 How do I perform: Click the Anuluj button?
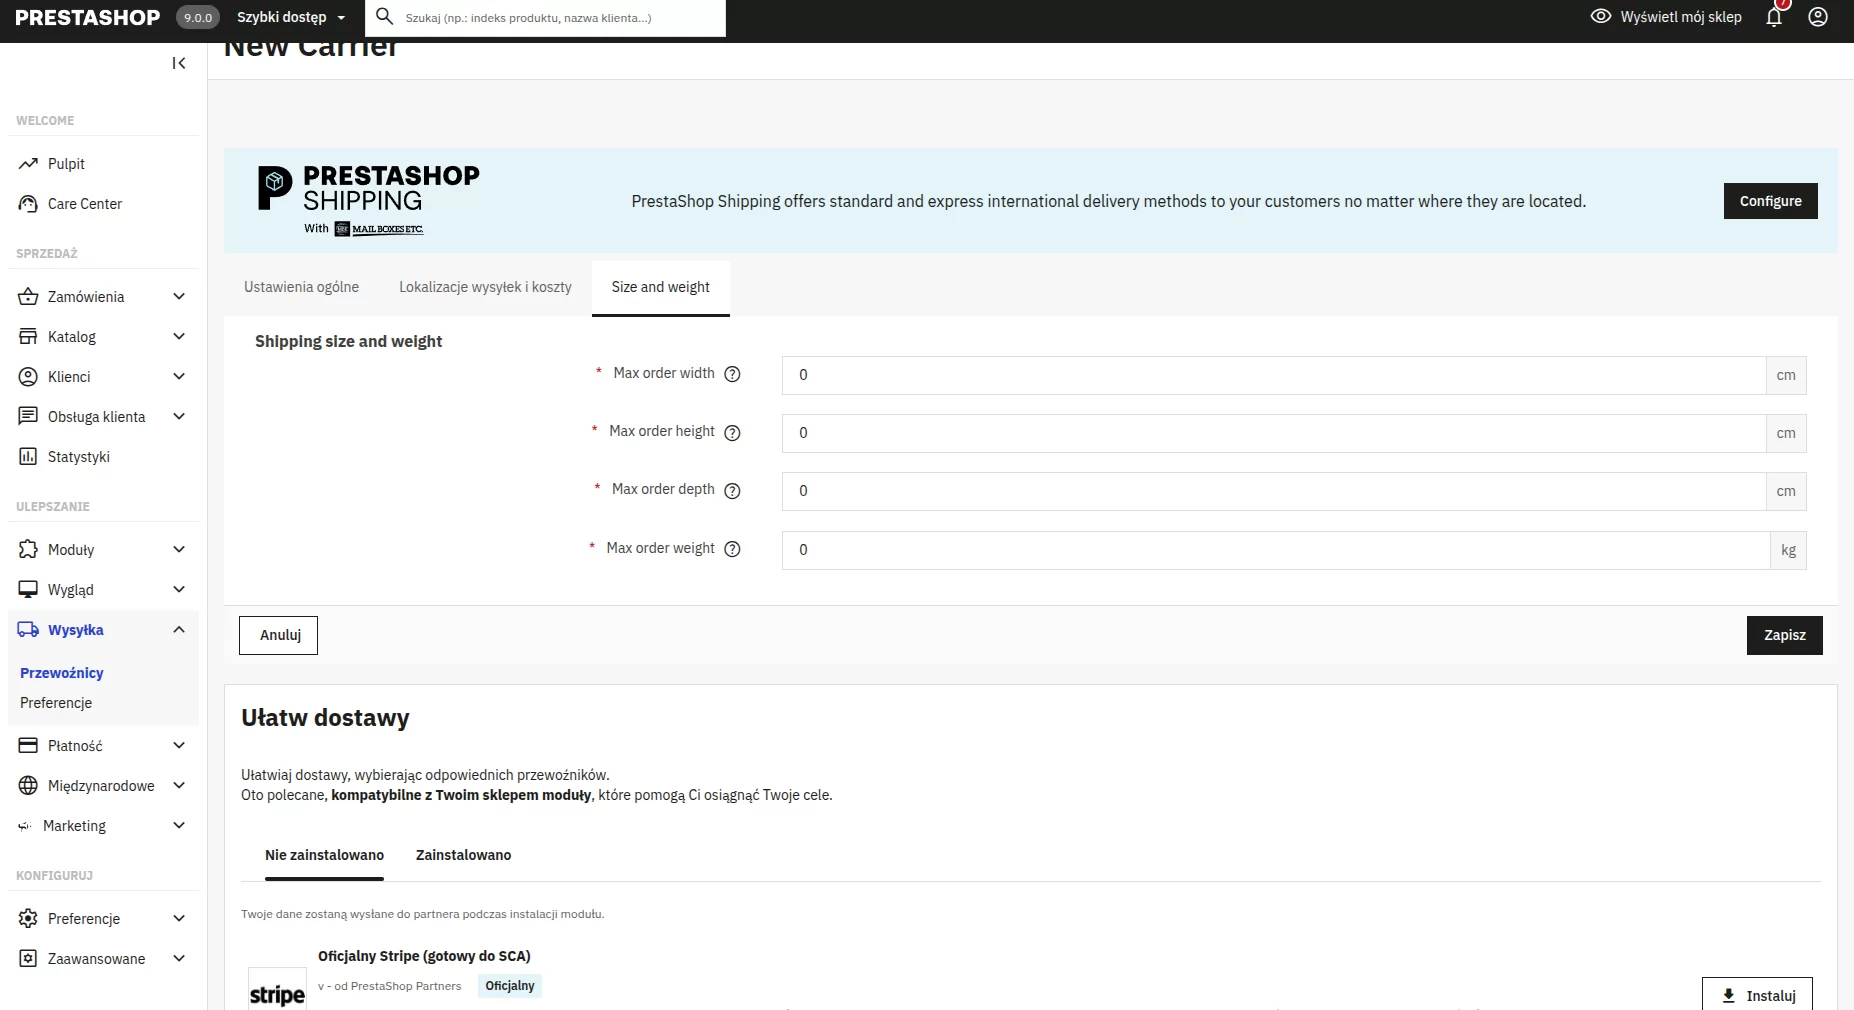pyautogui.click(x=278, y=635)
